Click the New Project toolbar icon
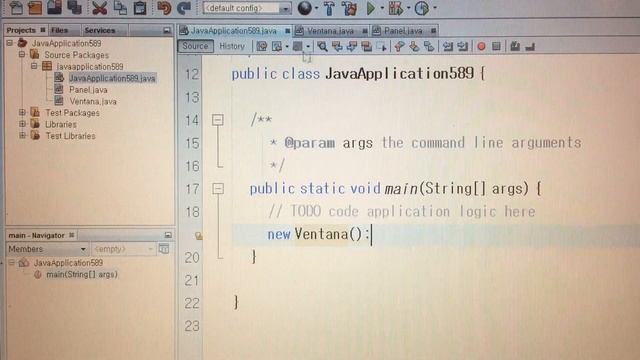Image resolution: width=640 pixels, height=360 pixels. coord(35,7)
